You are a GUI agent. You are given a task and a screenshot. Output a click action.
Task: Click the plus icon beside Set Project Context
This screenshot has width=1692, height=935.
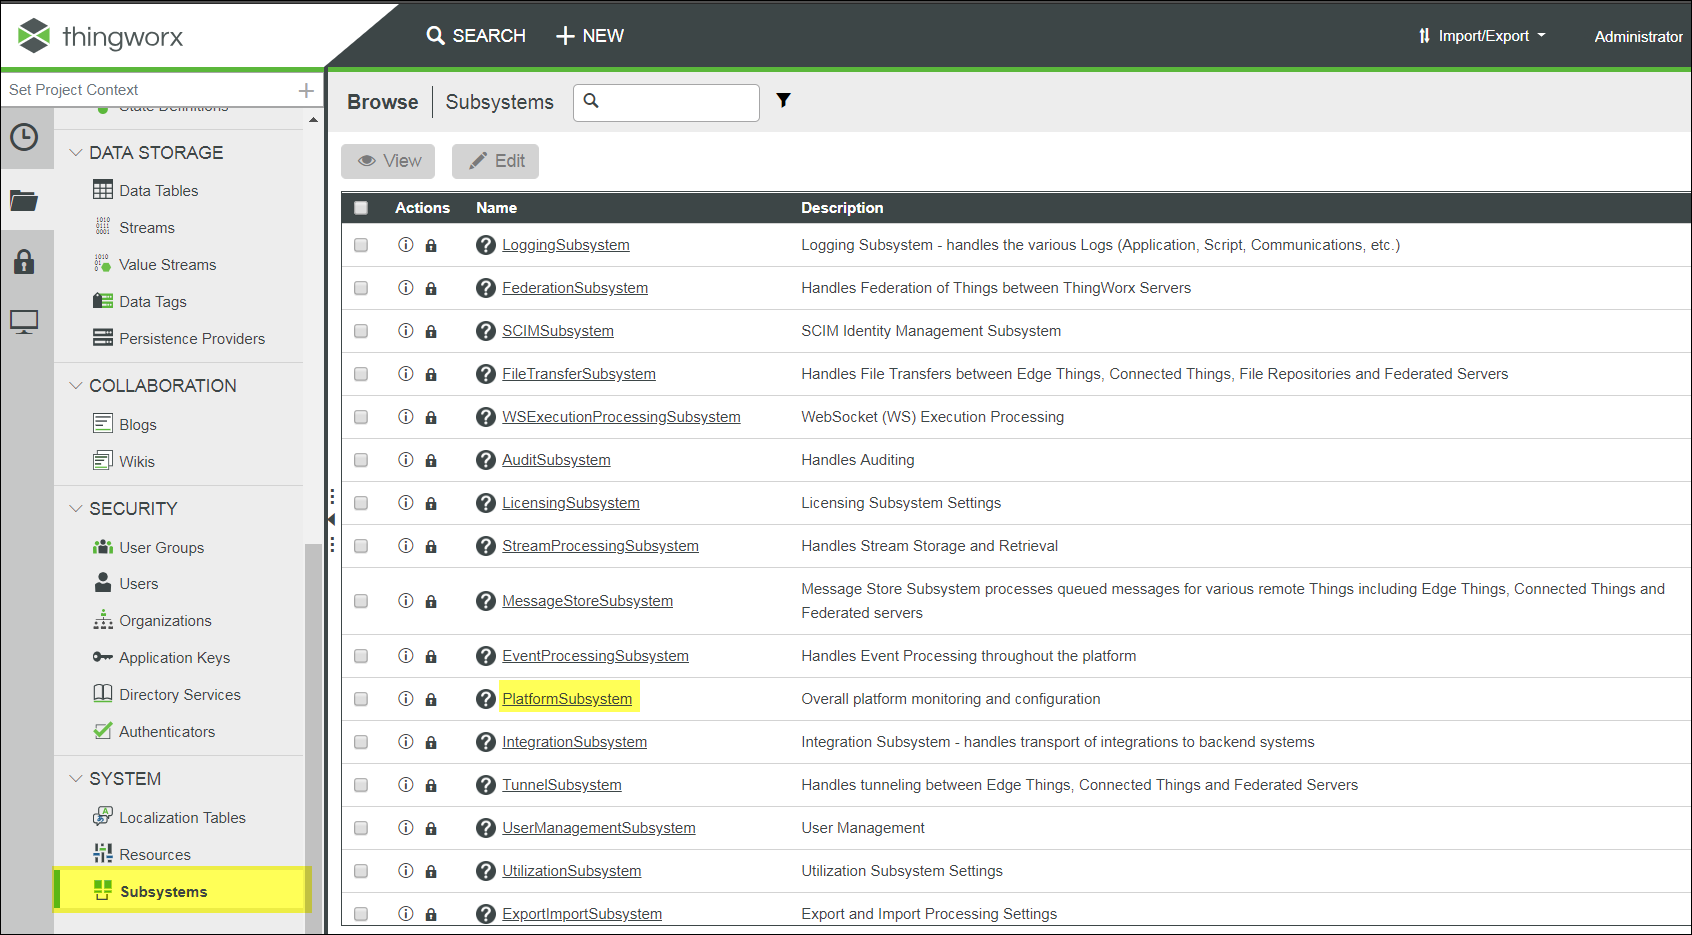point(306,90)
